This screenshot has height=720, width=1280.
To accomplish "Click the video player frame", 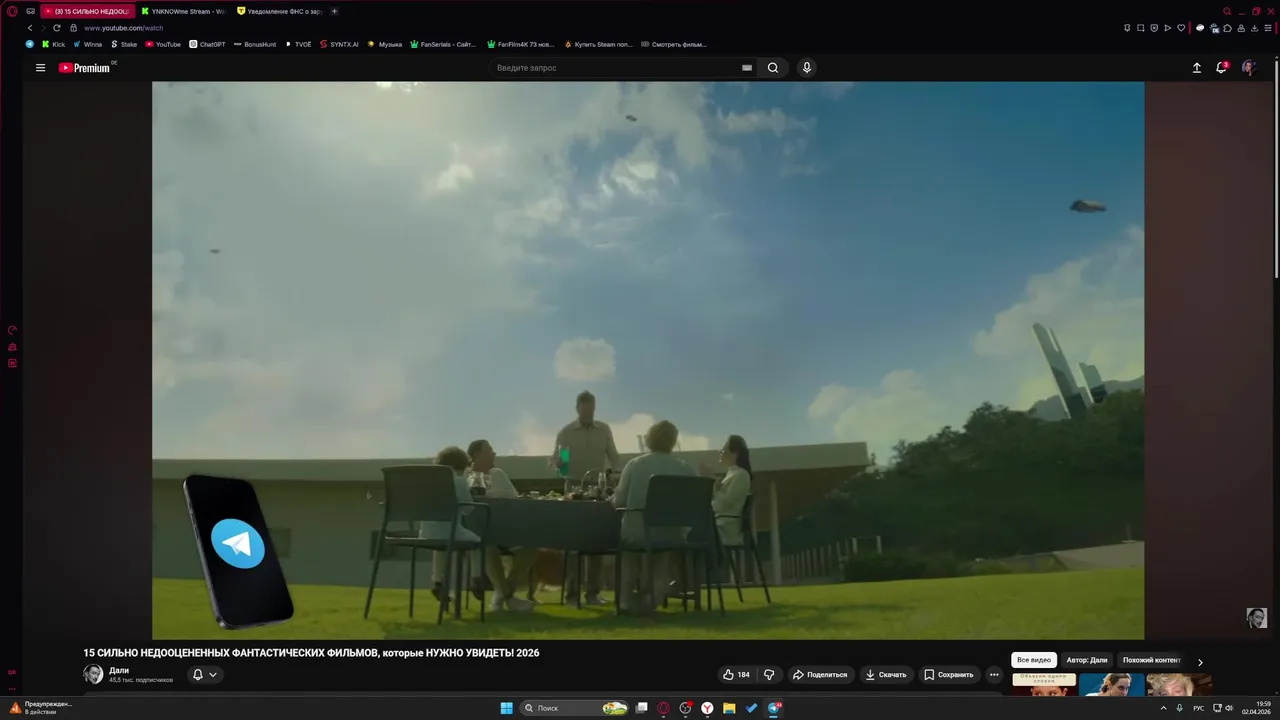I will click(648, 360).
